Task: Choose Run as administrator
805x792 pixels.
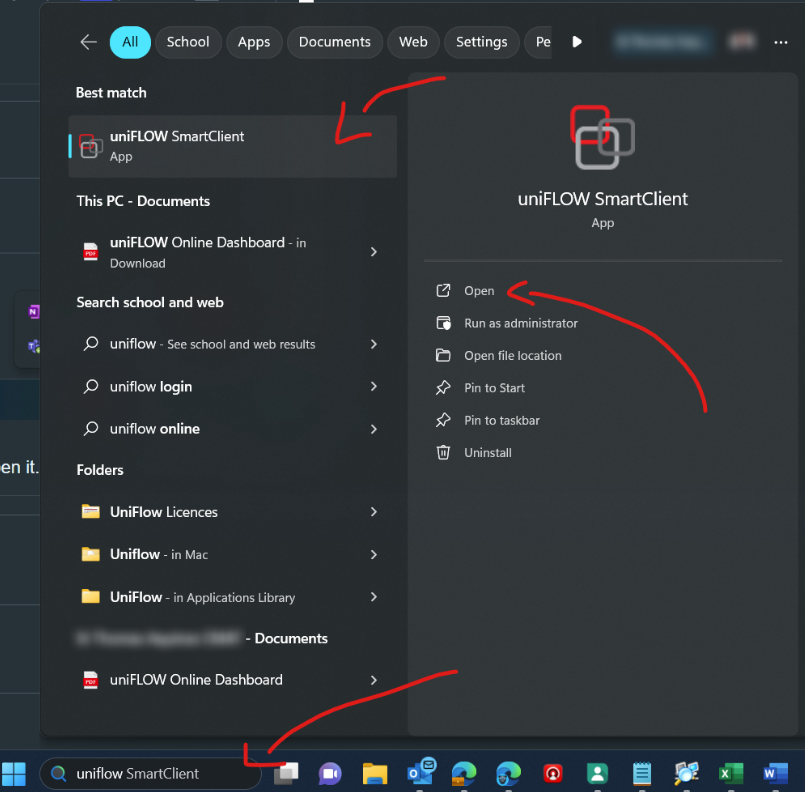Action: pos(521,323)
